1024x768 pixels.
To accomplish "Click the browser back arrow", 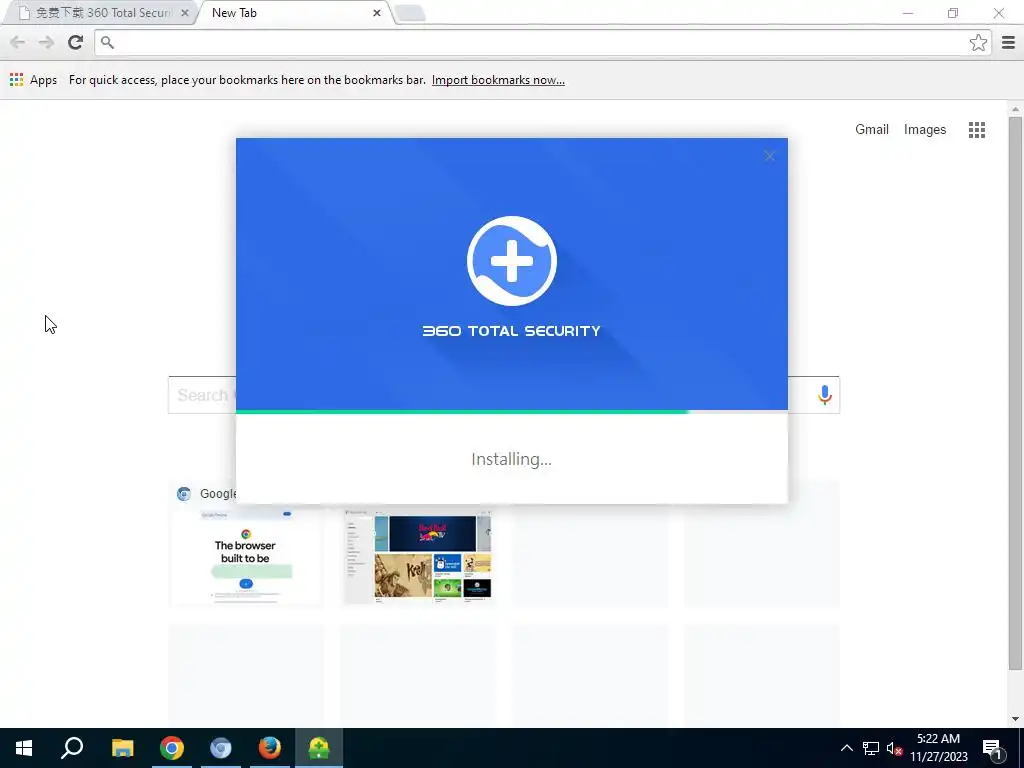I will tap(18, 42).
